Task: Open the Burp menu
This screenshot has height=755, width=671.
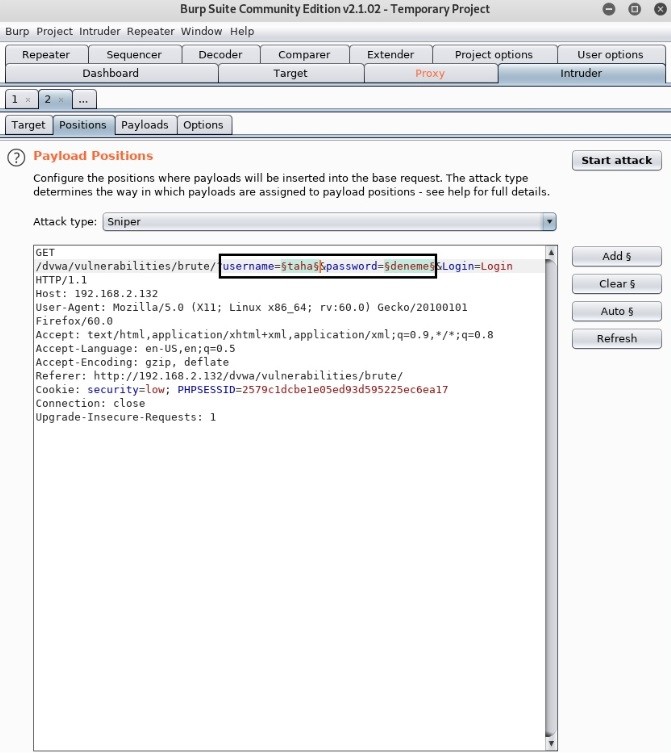Action: pyautogui.click(x=17, y=32)
